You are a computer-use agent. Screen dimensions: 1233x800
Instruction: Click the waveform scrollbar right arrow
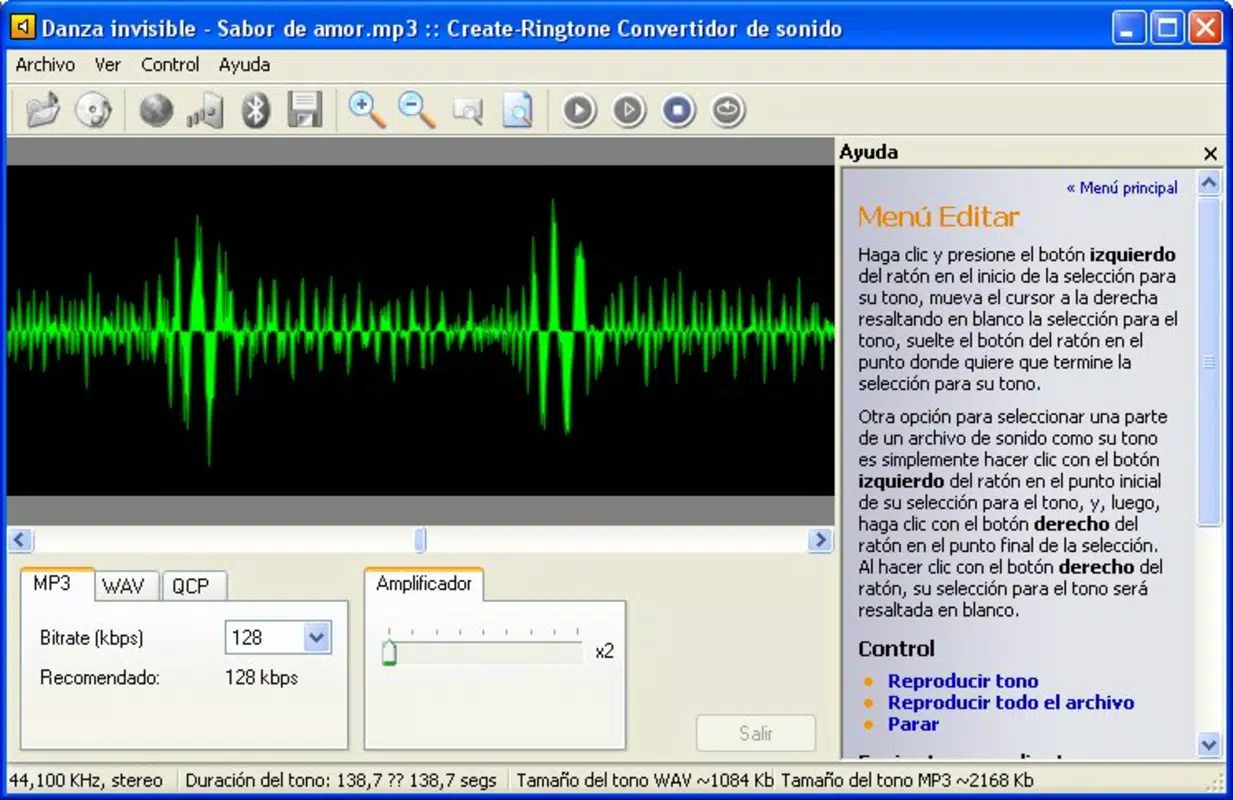pyautogui.click(x=820, y=540)
